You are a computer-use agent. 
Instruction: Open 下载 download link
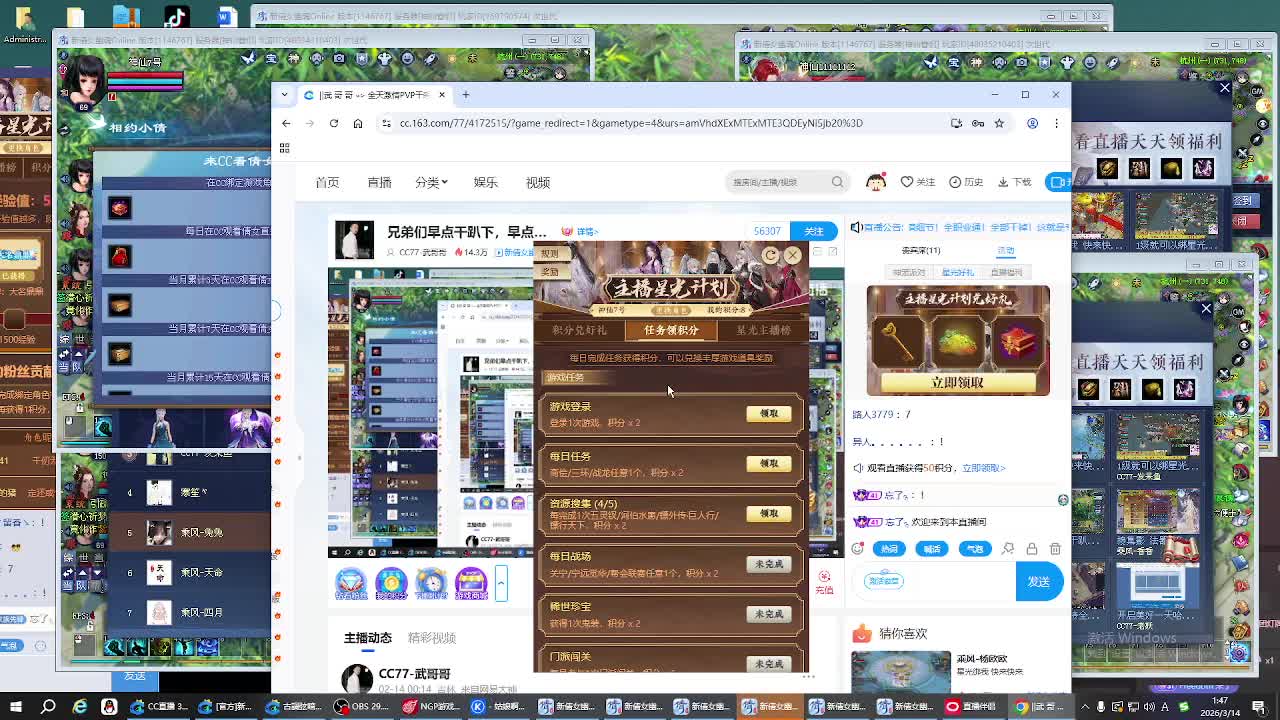pos(1015,182)
